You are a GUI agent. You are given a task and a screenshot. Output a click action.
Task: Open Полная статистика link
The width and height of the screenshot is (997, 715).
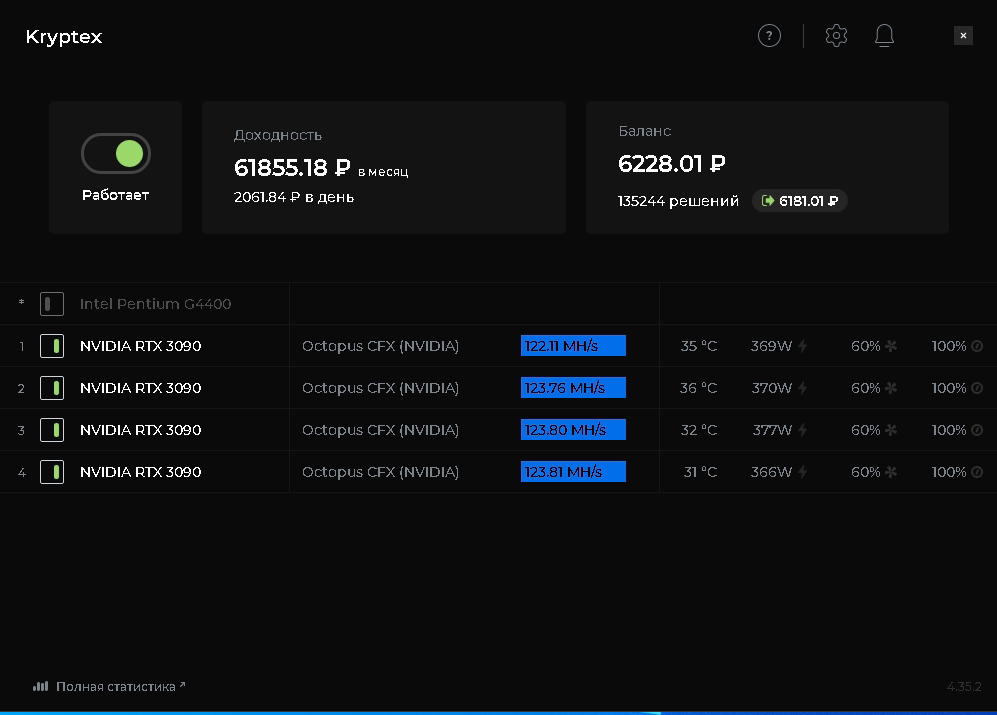(116, 686)
